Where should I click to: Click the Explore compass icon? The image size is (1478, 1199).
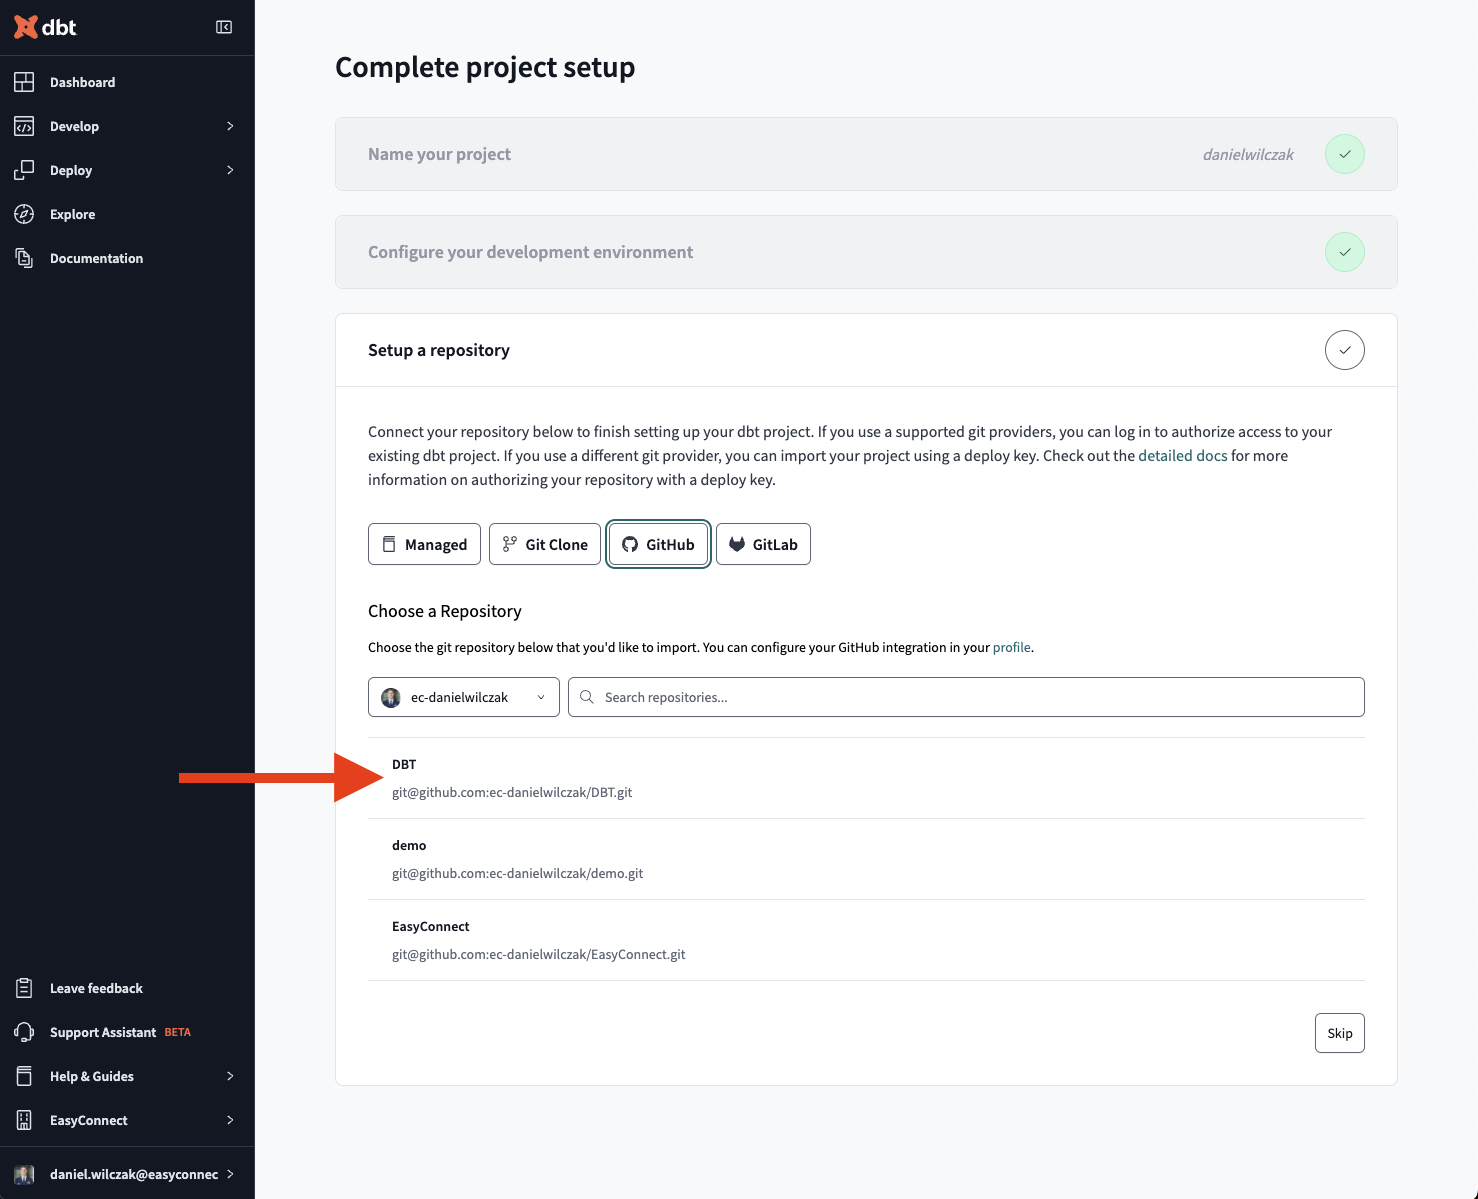pyautogui.click(x=24, y=214)
